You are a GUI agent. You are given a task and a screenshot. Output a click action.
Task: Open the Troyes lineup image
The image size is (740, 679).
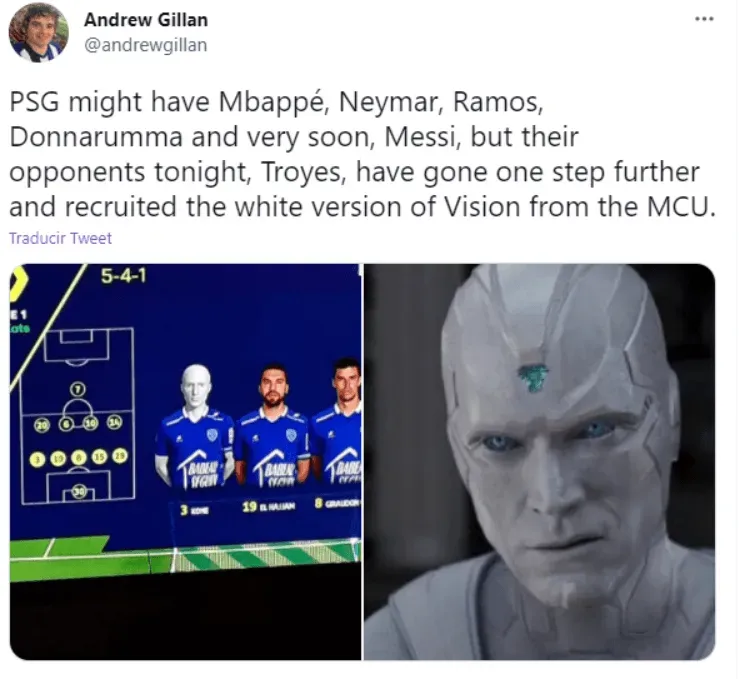(185, 462)
